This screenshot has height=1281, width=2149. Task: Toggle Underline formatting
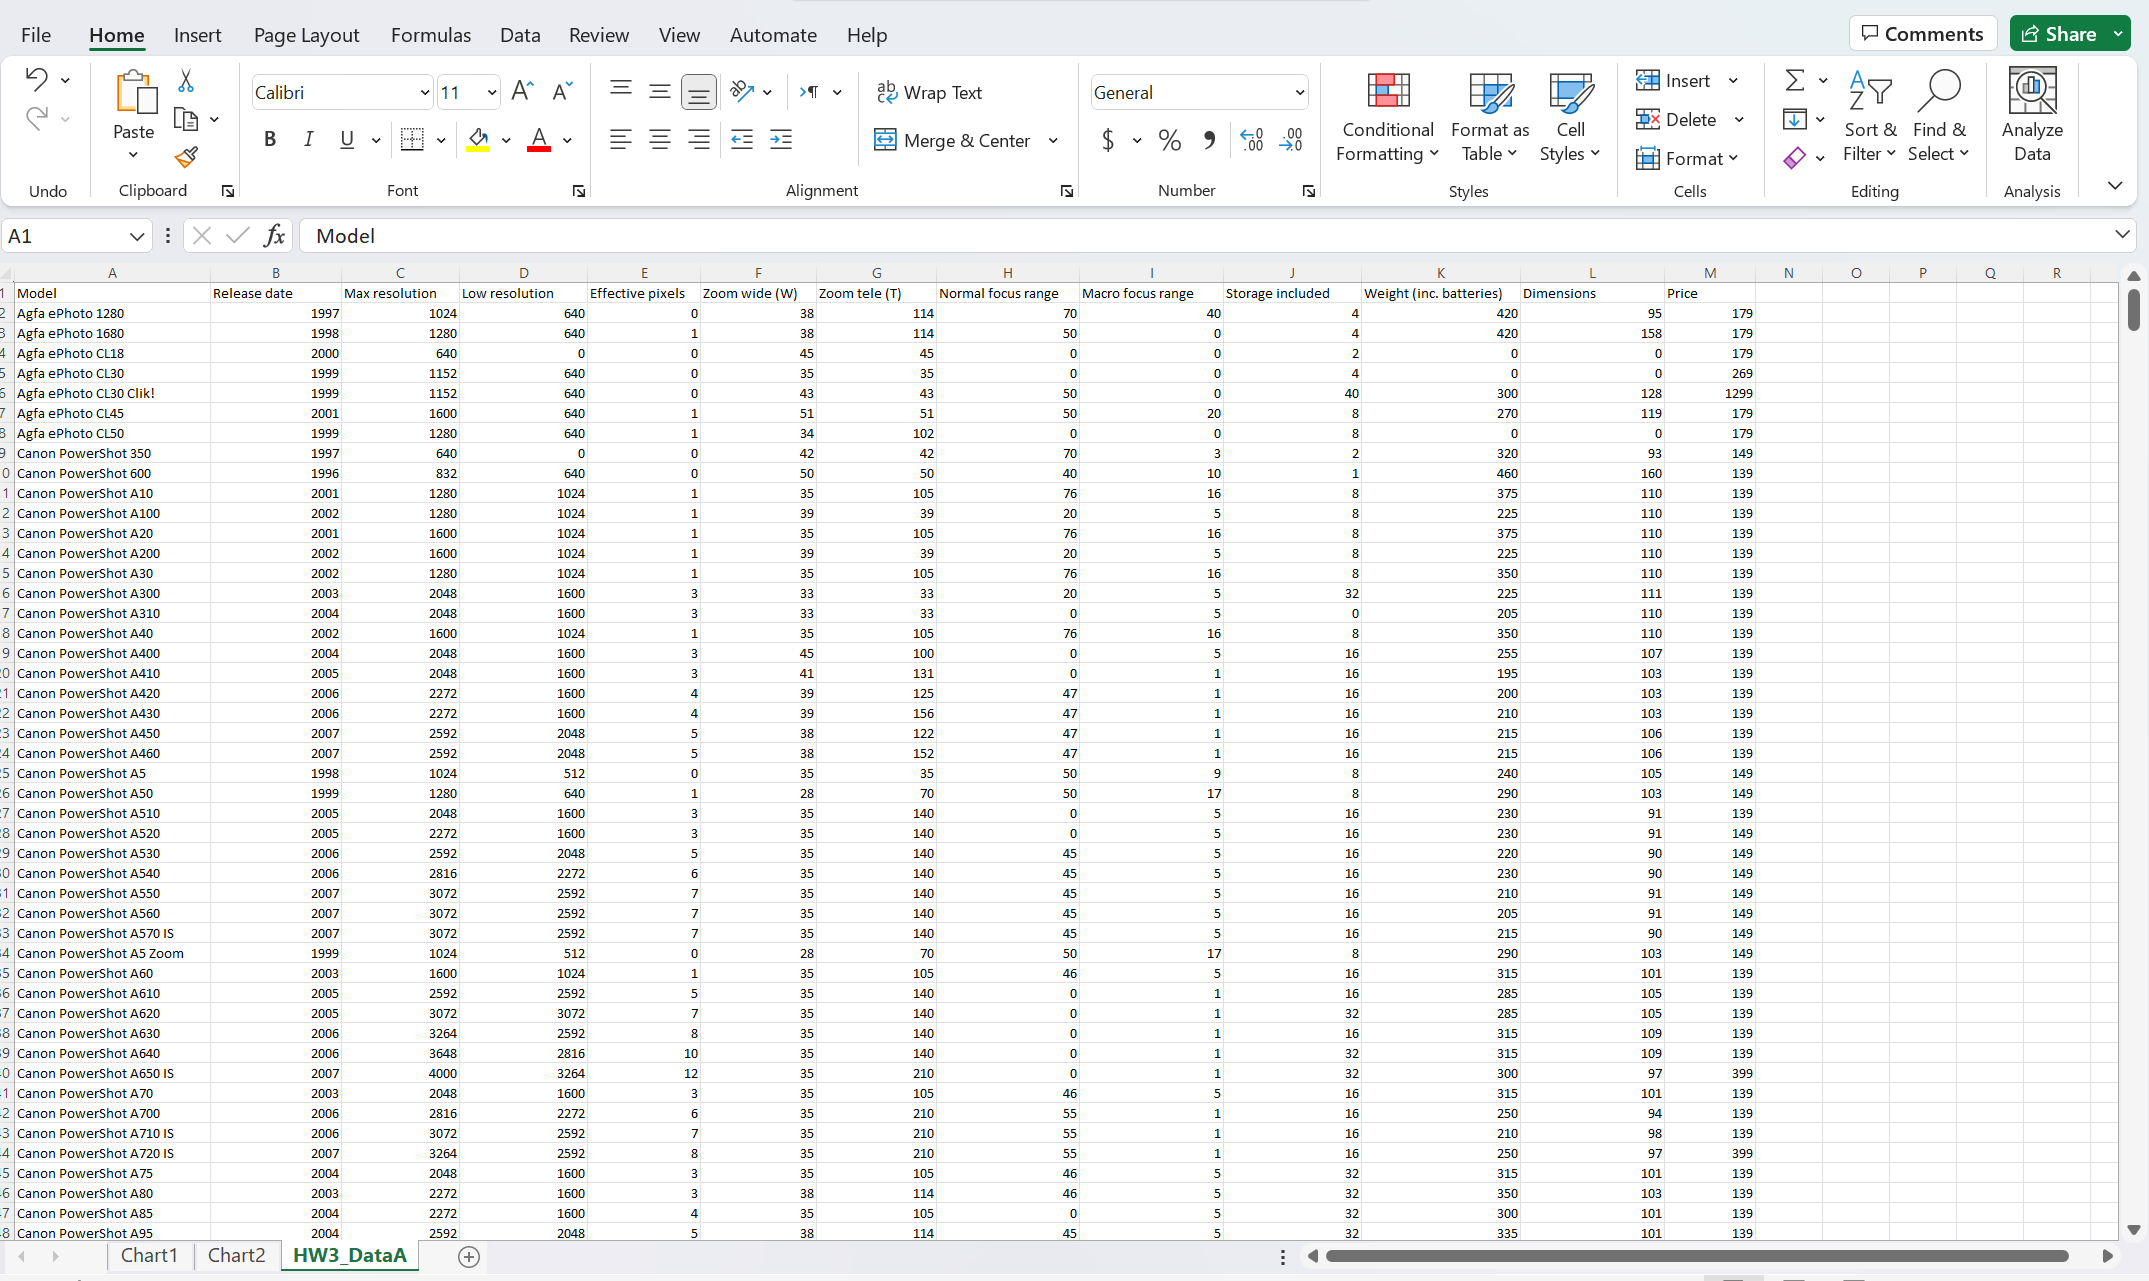(347, 140)
